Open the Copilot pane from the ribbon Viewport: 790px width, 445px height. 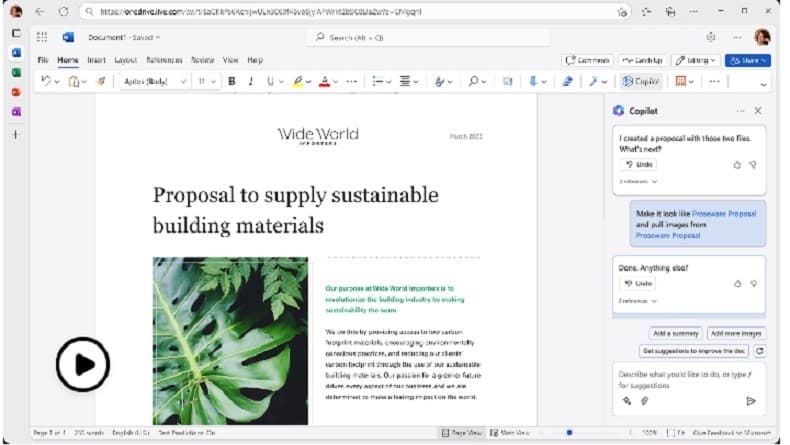641,81
